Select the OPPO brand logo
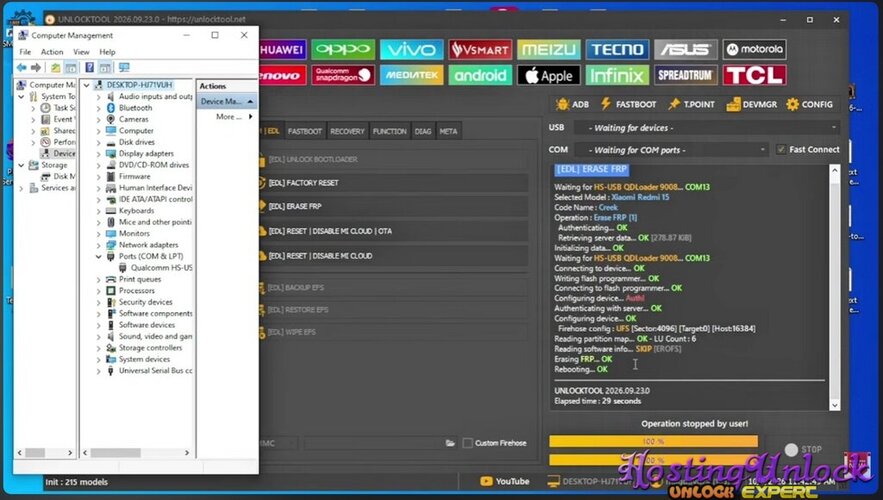The height and width of the screenshot is (500, 883). (343, 50)
